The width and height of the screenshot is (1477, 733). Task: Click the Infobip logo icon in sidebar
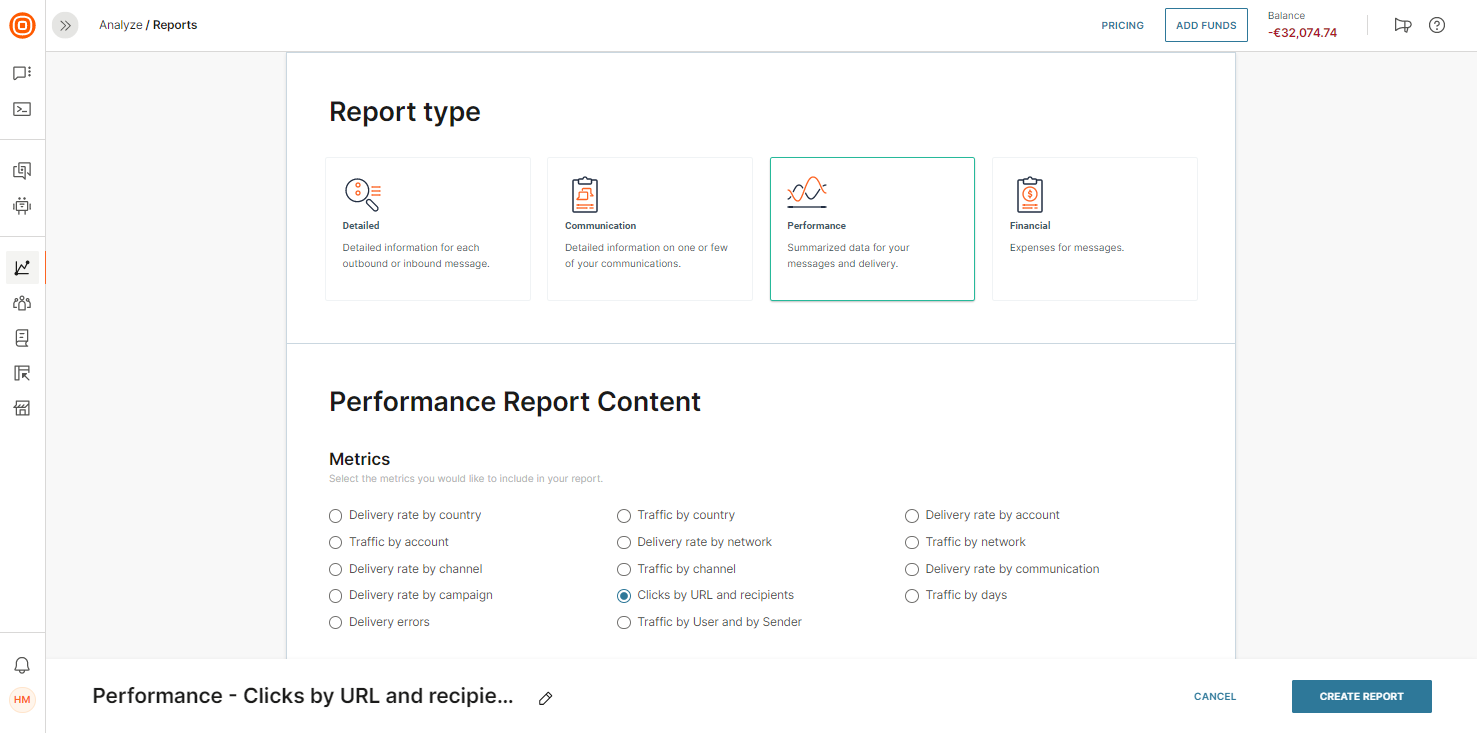(x=22, y=26)
